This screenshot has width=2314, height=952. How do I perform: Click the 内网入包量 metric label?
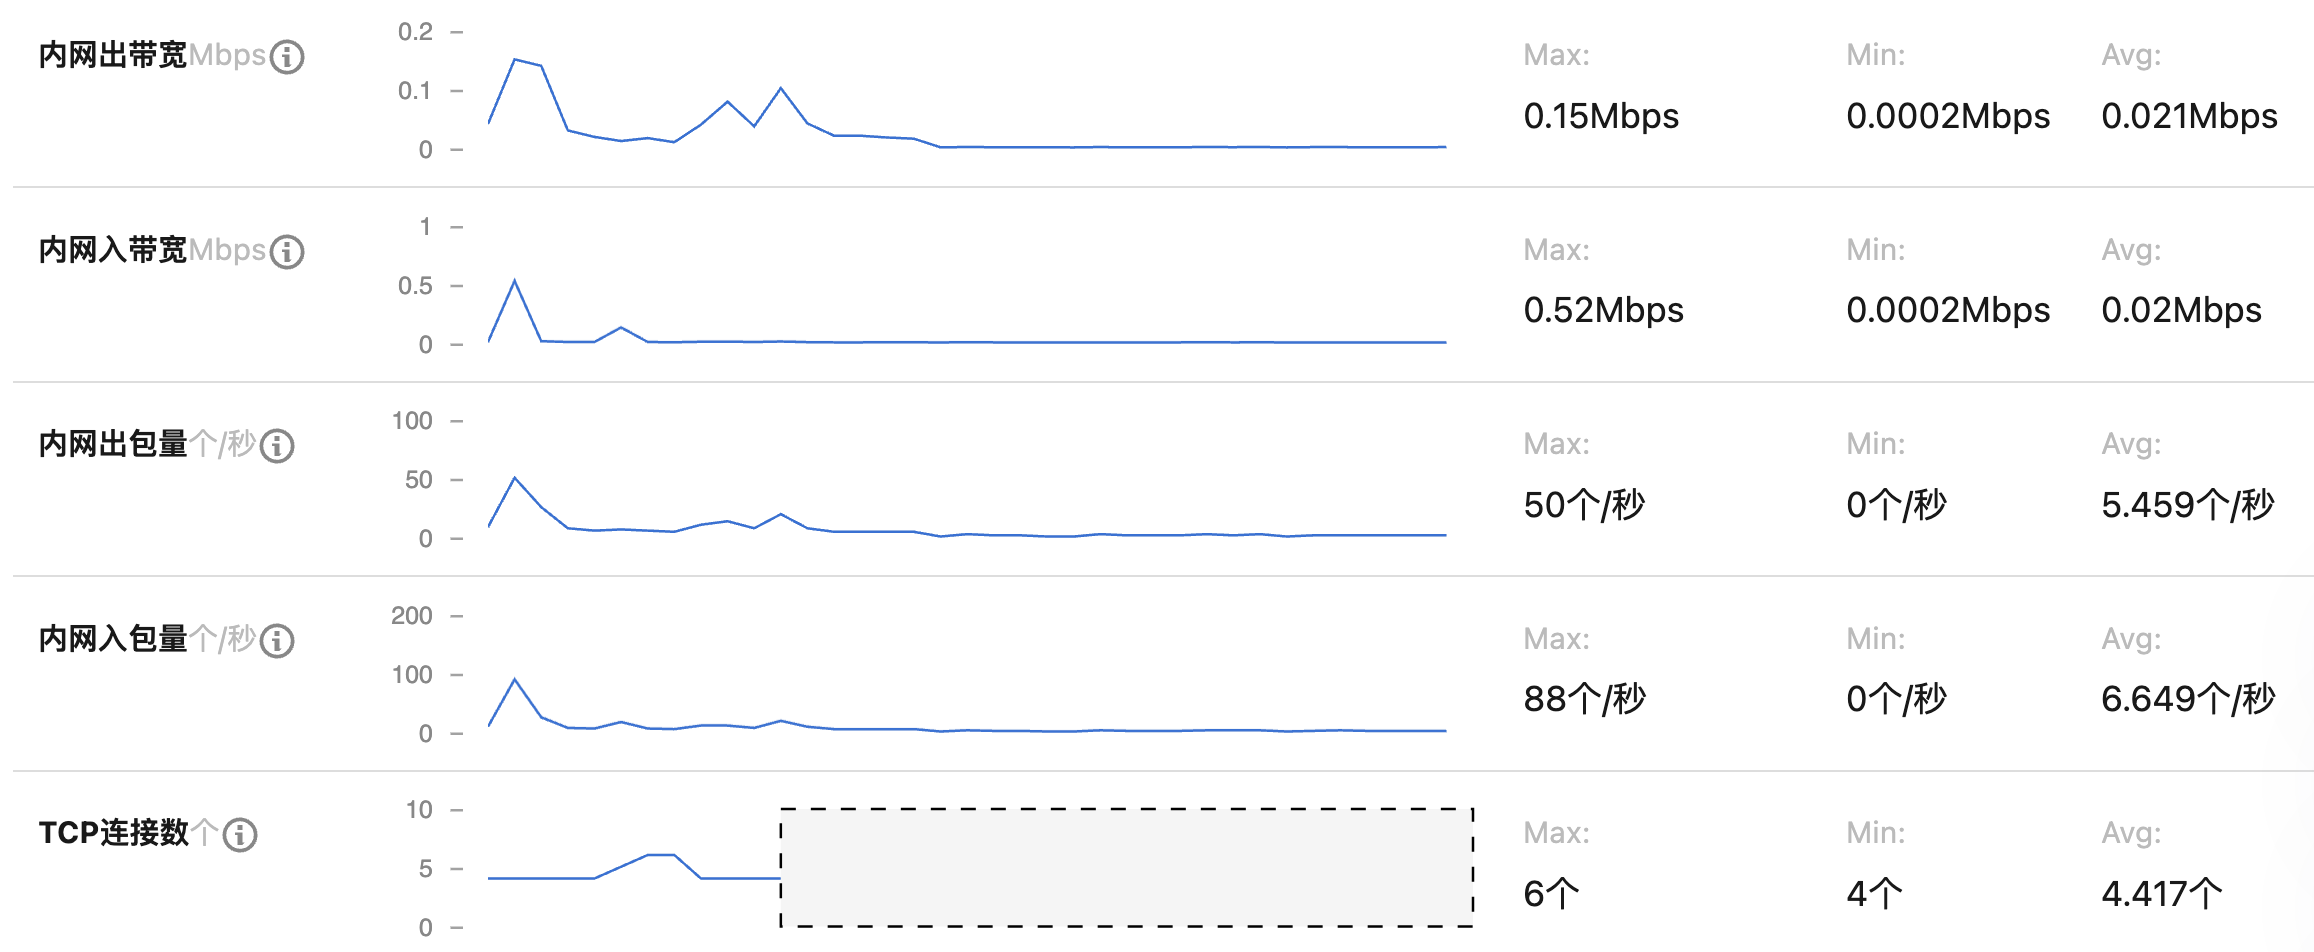pyautogui.click(x=113, y=639)
